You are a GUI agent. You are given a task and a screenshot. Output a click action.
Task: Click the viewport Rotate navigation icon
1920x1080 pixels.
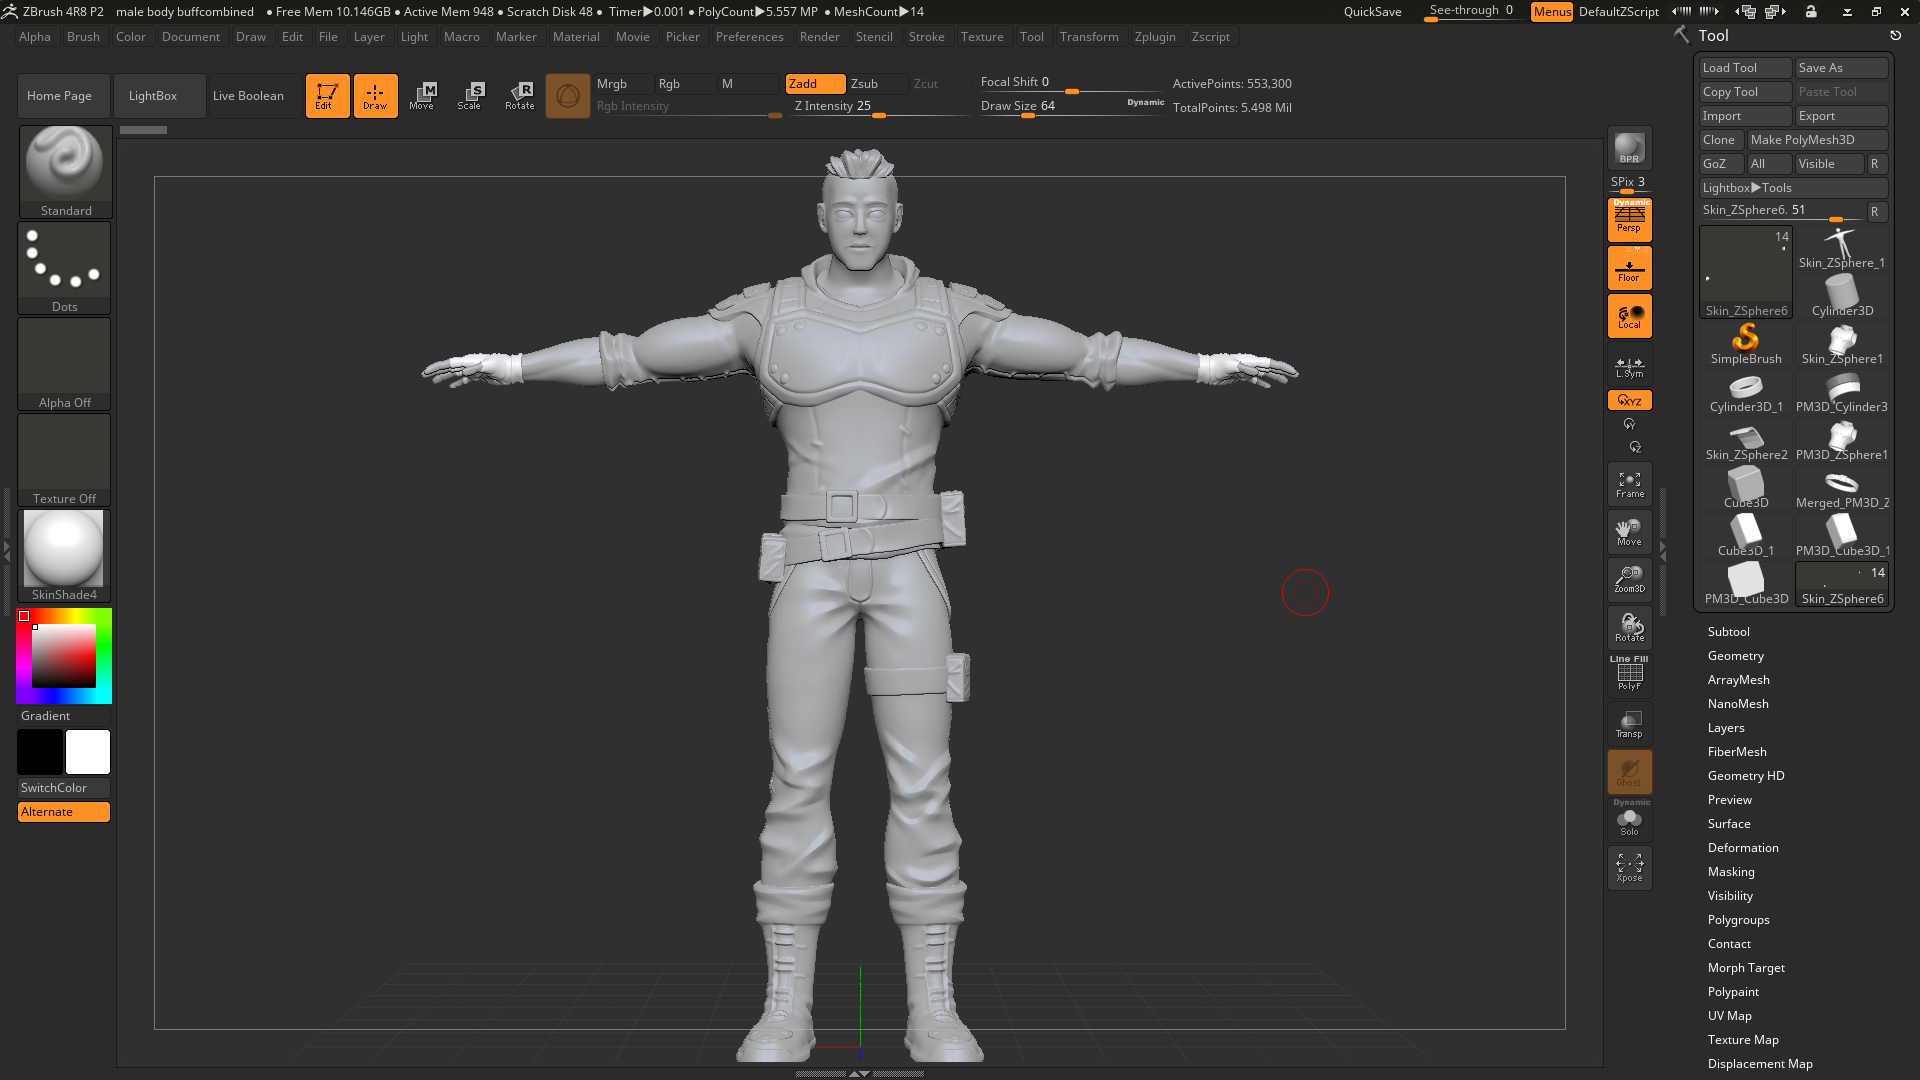(1629, 628)
